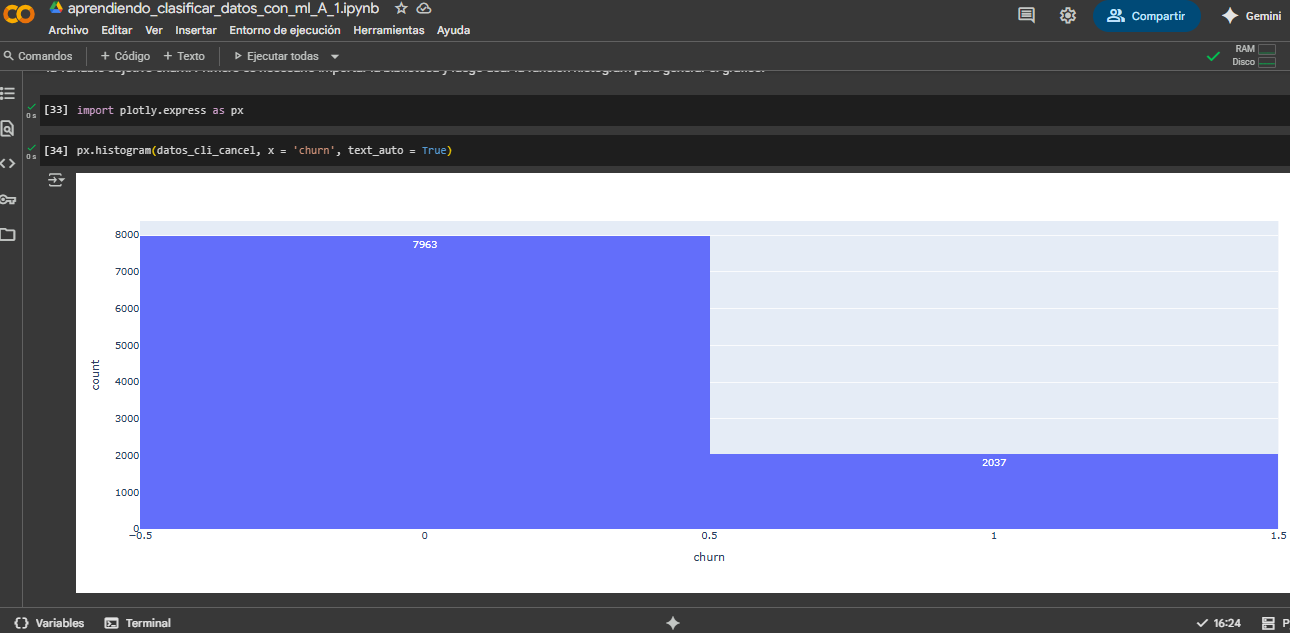Click Ejecutar todas to run all cells
This screenshot has width=1290, height=633.
point(276,56)
